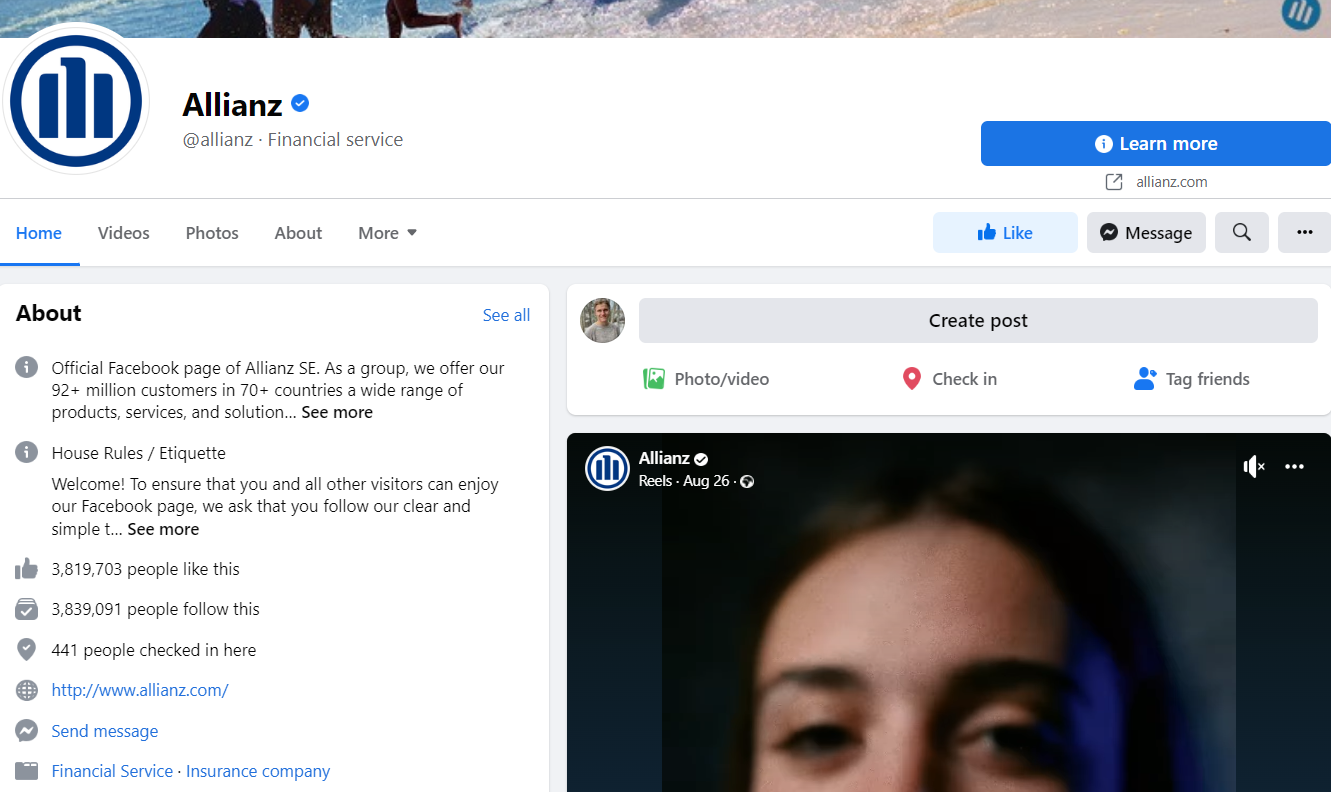This screenshot has width=1331, height=792.
Task: Visit the http://www.allianz.com/ link
Action: coord(139,689)
